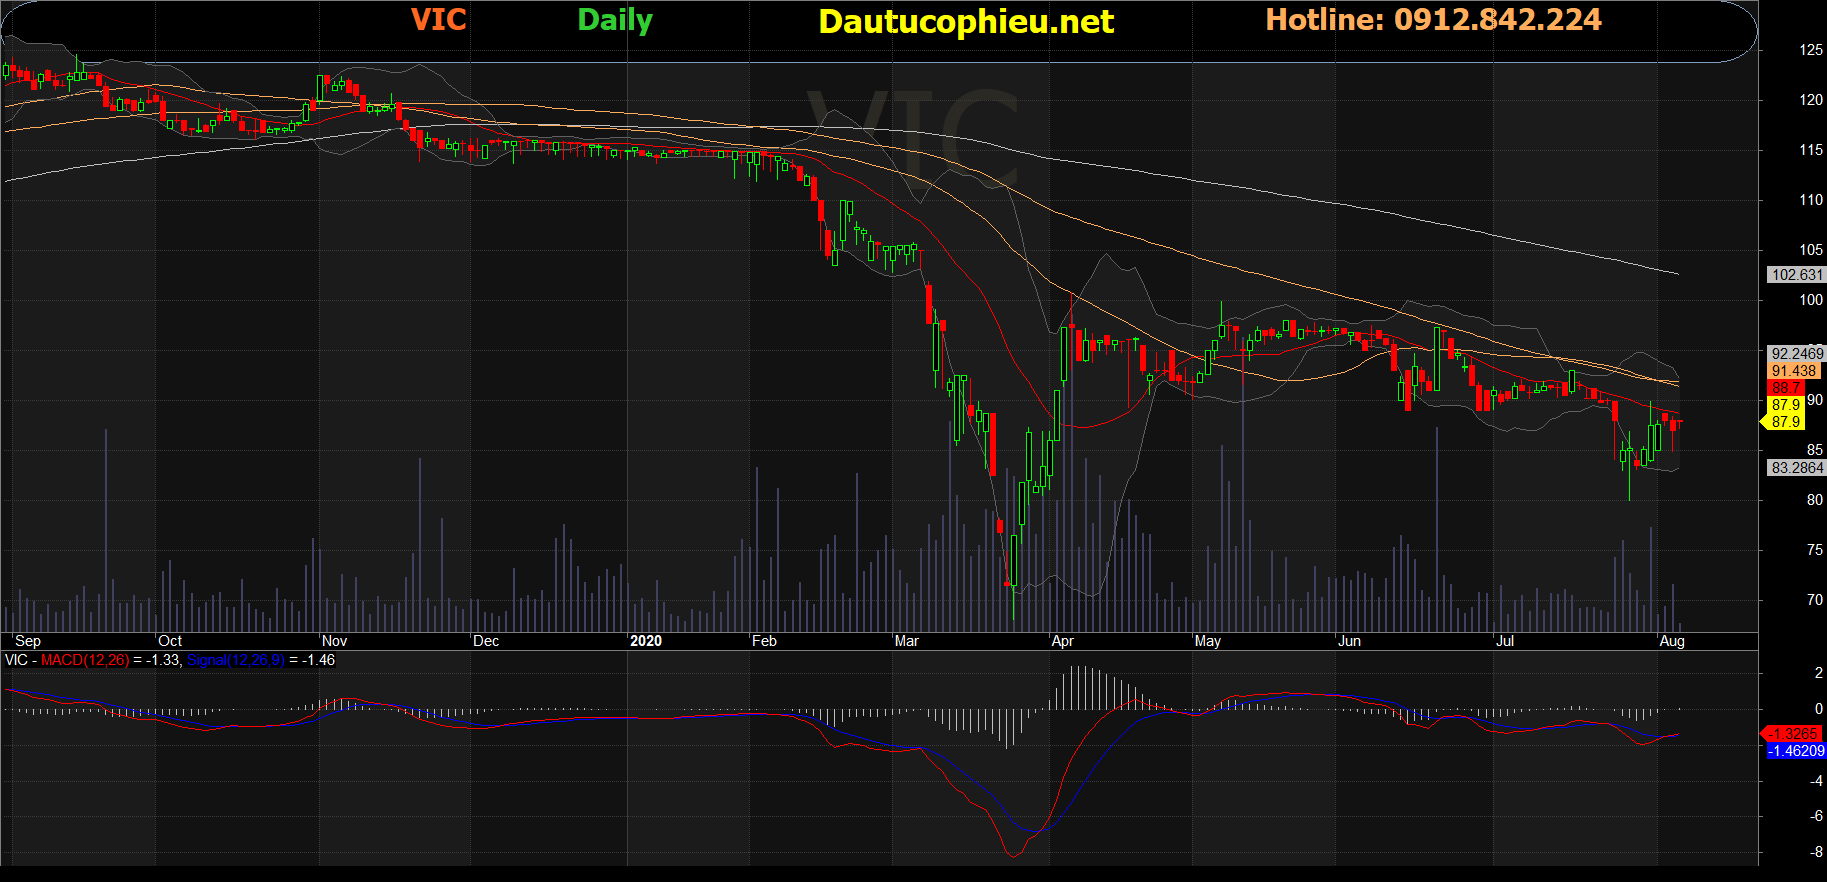Click the 125 price level on axis

[1810, 50]
